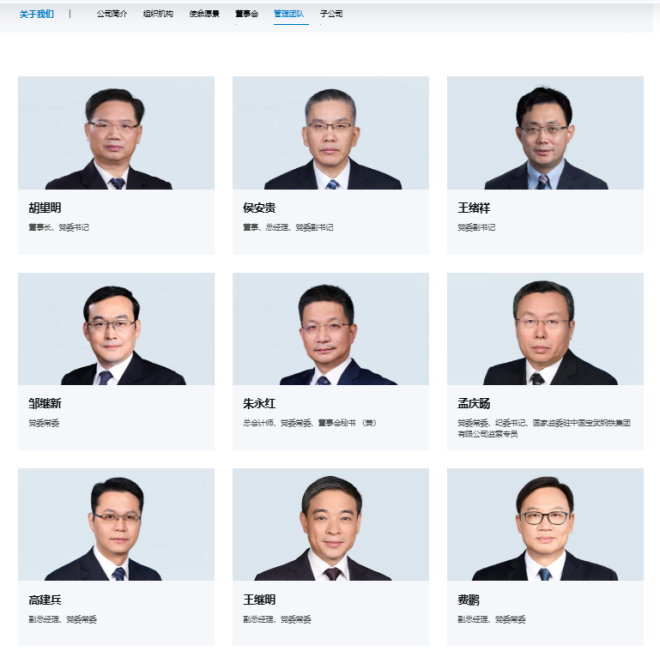Open the portrait photo above 邹继新
660x651 pixels.
(116, 329)
